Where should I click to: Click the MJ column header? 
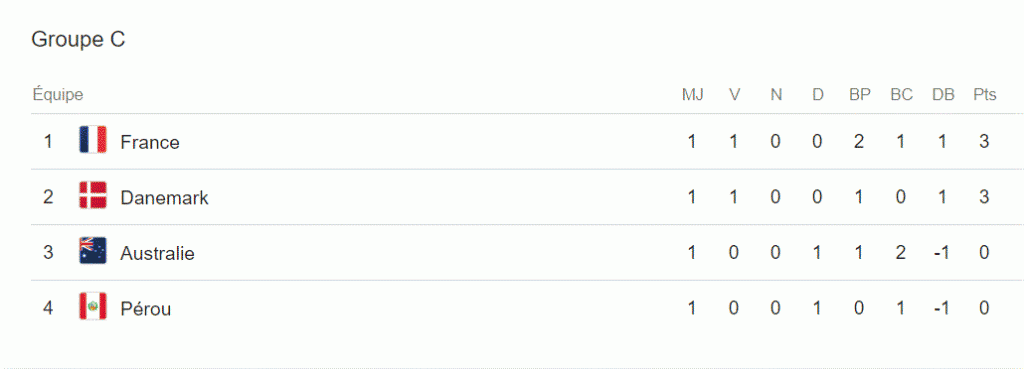pyautogui.click(x=692, y=95)
